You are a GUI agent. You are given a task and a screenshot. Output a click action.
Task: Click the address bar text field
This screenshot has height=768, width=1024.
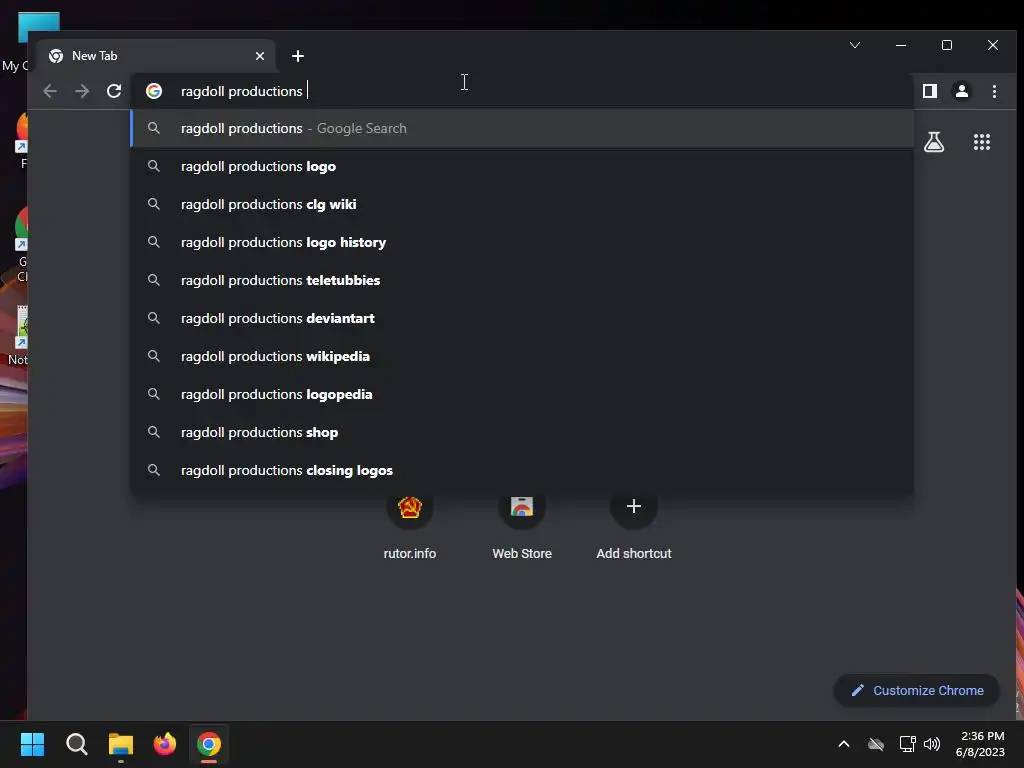[522, 91]
